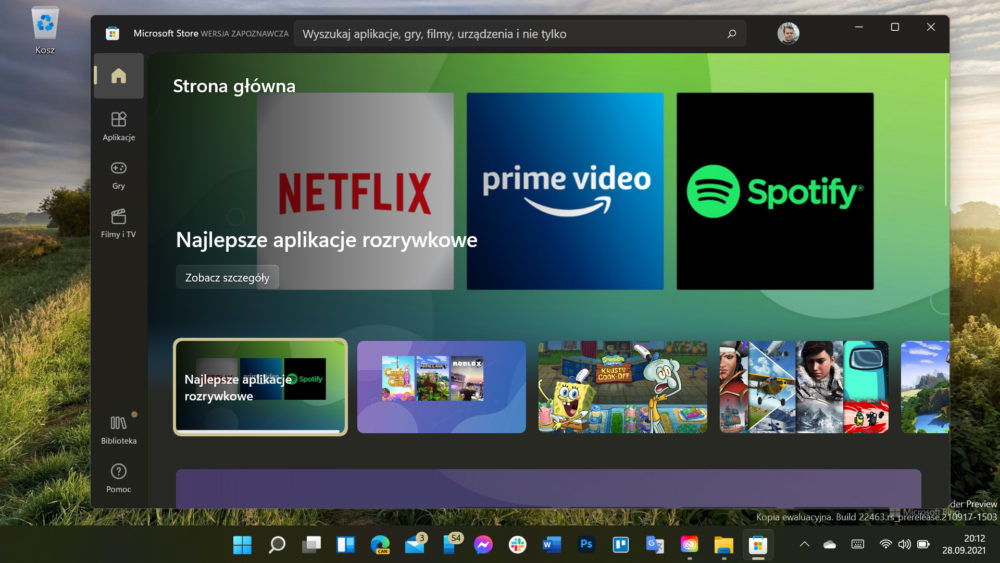This screenshot has height=563, width=1000.
Task: Click the volume speaker tray icon
Action: pos(904,545)
